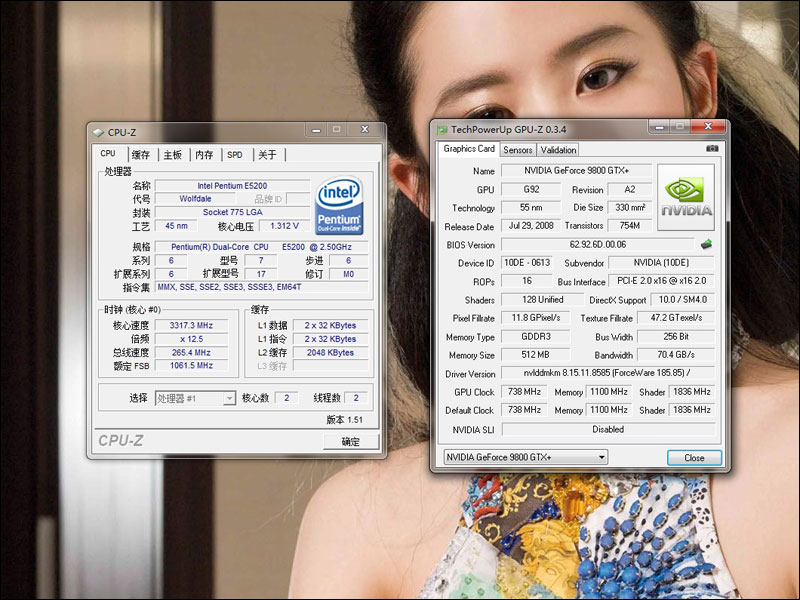Click the A2 revision value
The width and height of the screenshot is (800, 600).
click(x=630, y=189)
